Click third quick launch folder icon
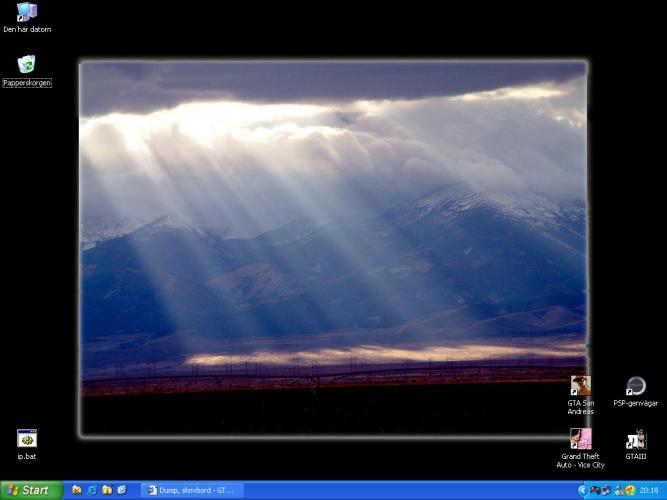The width and height of the screenshot is (667, 500). [x=107, y=490]
